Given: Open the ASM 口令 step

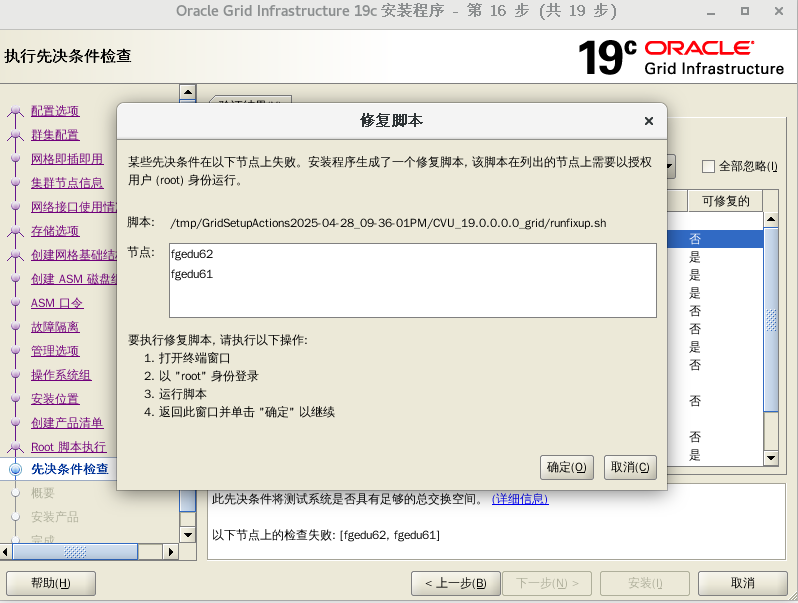Looking at the screenshot, I should (x=57, y=303).
